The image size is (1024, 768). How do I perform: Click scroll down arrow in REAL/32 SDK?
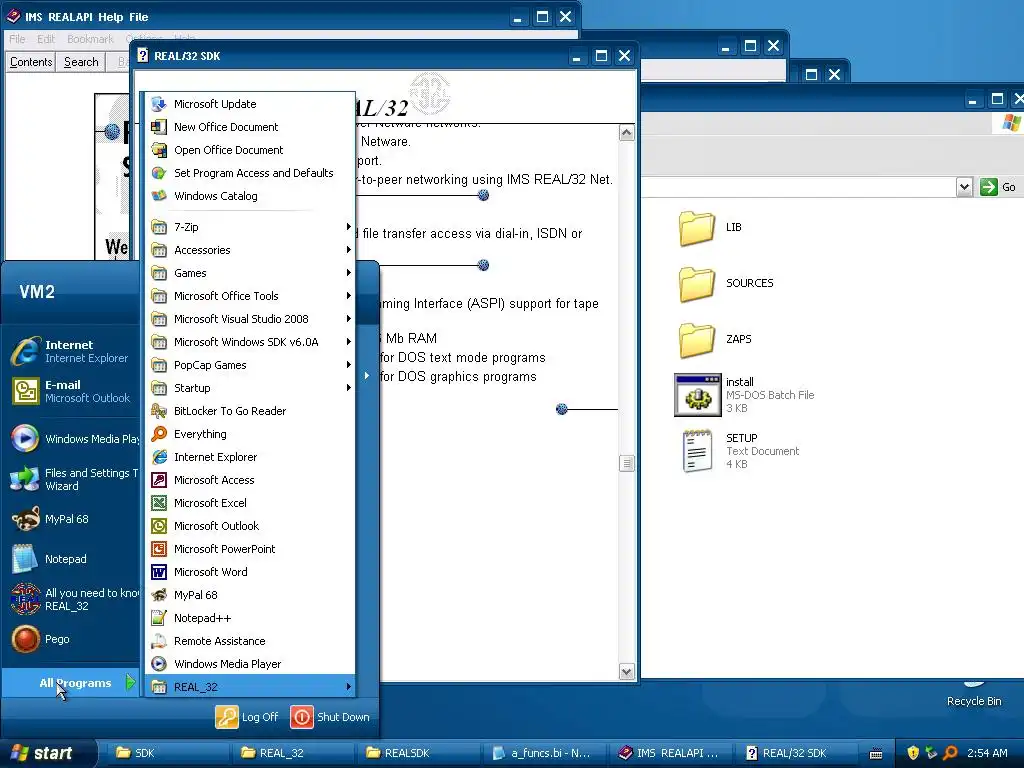coord(626,671)
